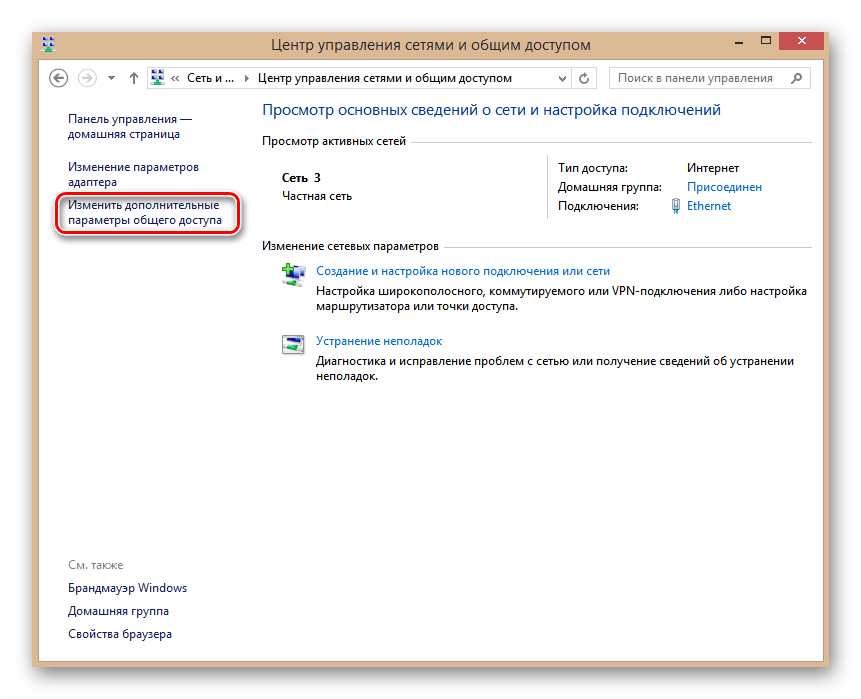Click the troubleshooting icon beside Устранение неполадок
This screenshot has width=861, height=699.
point(293,346)
